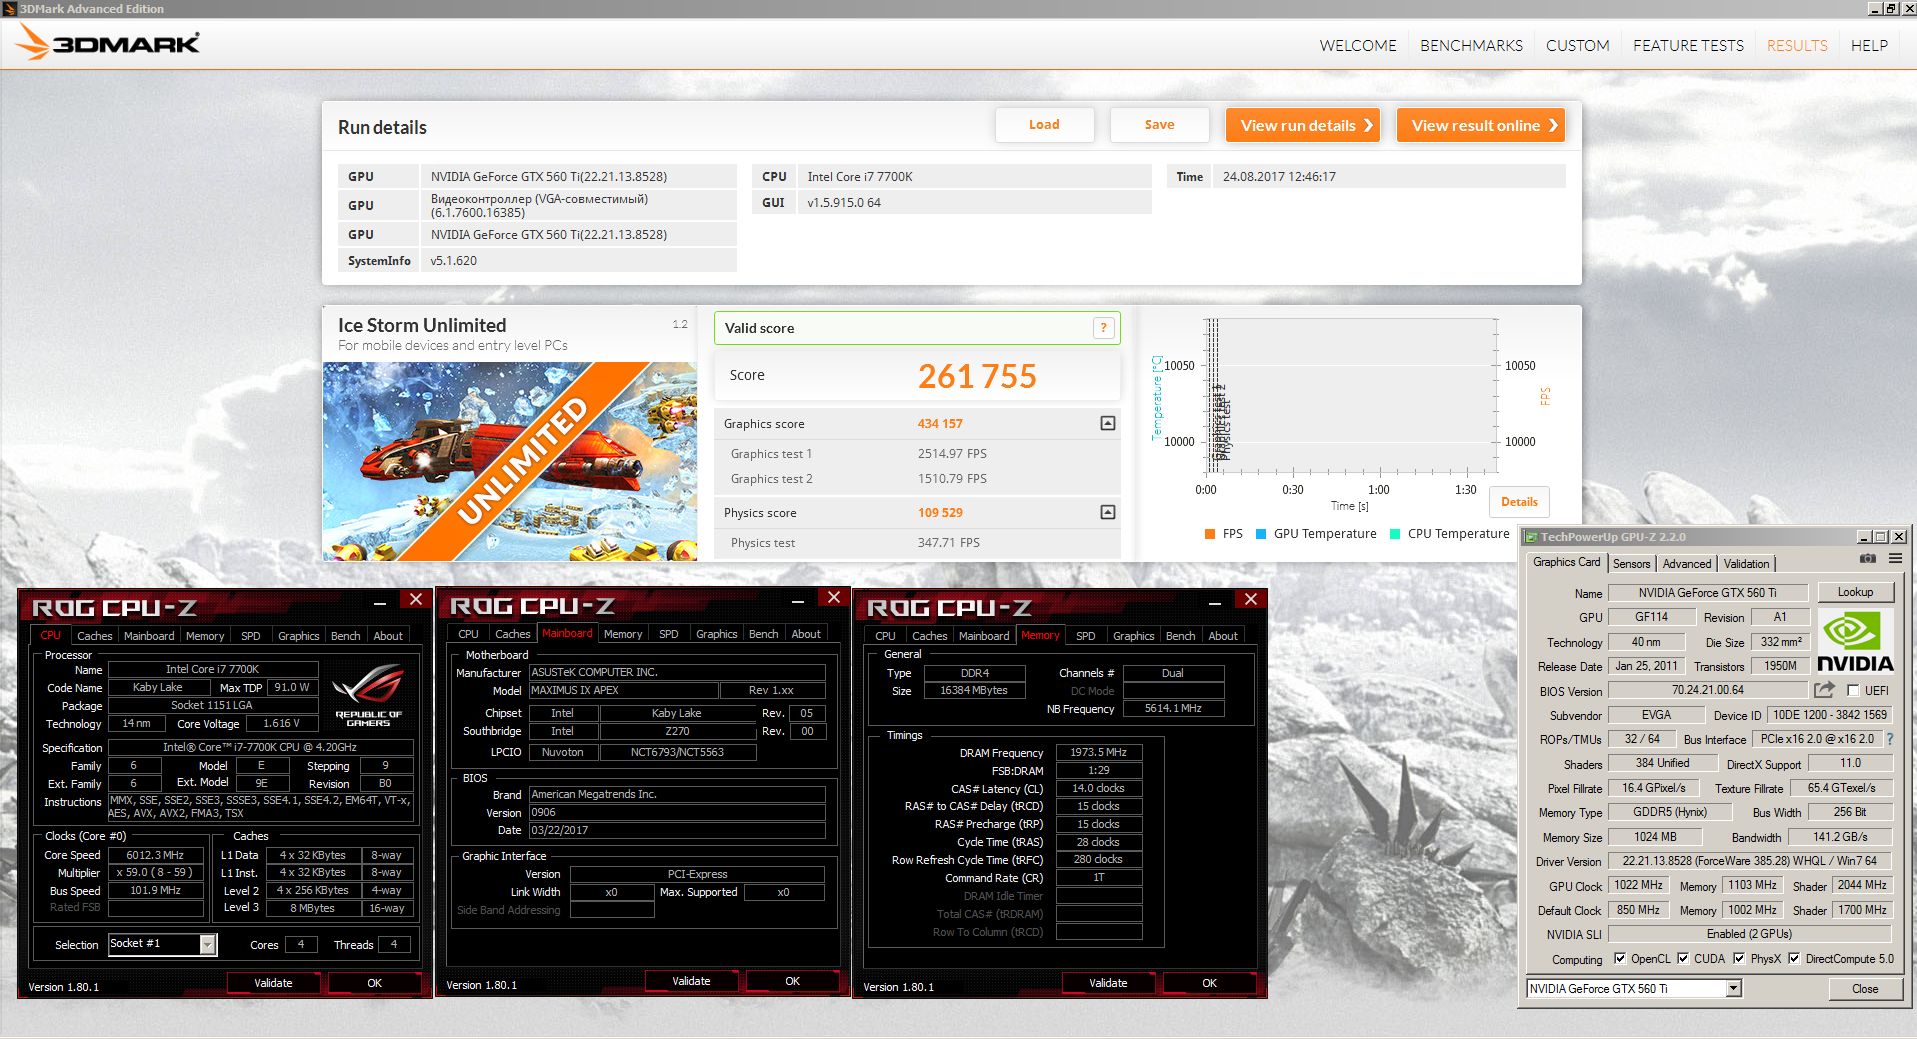This screenshot has height=1039, width=1917.
Task: Click the DRAM Frequency value 1973.5 MHz
Action: (1098, 752)
